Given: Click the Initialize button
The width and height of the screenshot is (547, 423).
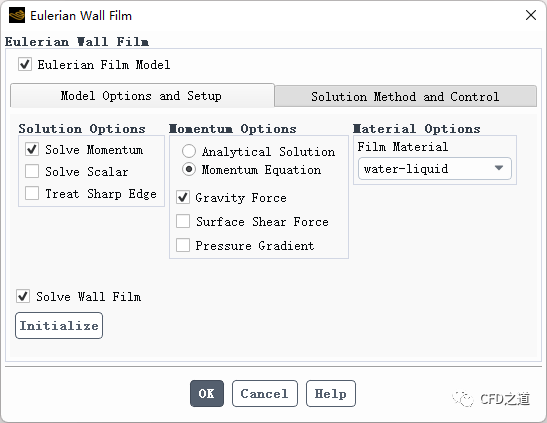Looking at the screenshot, I should (x=59, y=325).
